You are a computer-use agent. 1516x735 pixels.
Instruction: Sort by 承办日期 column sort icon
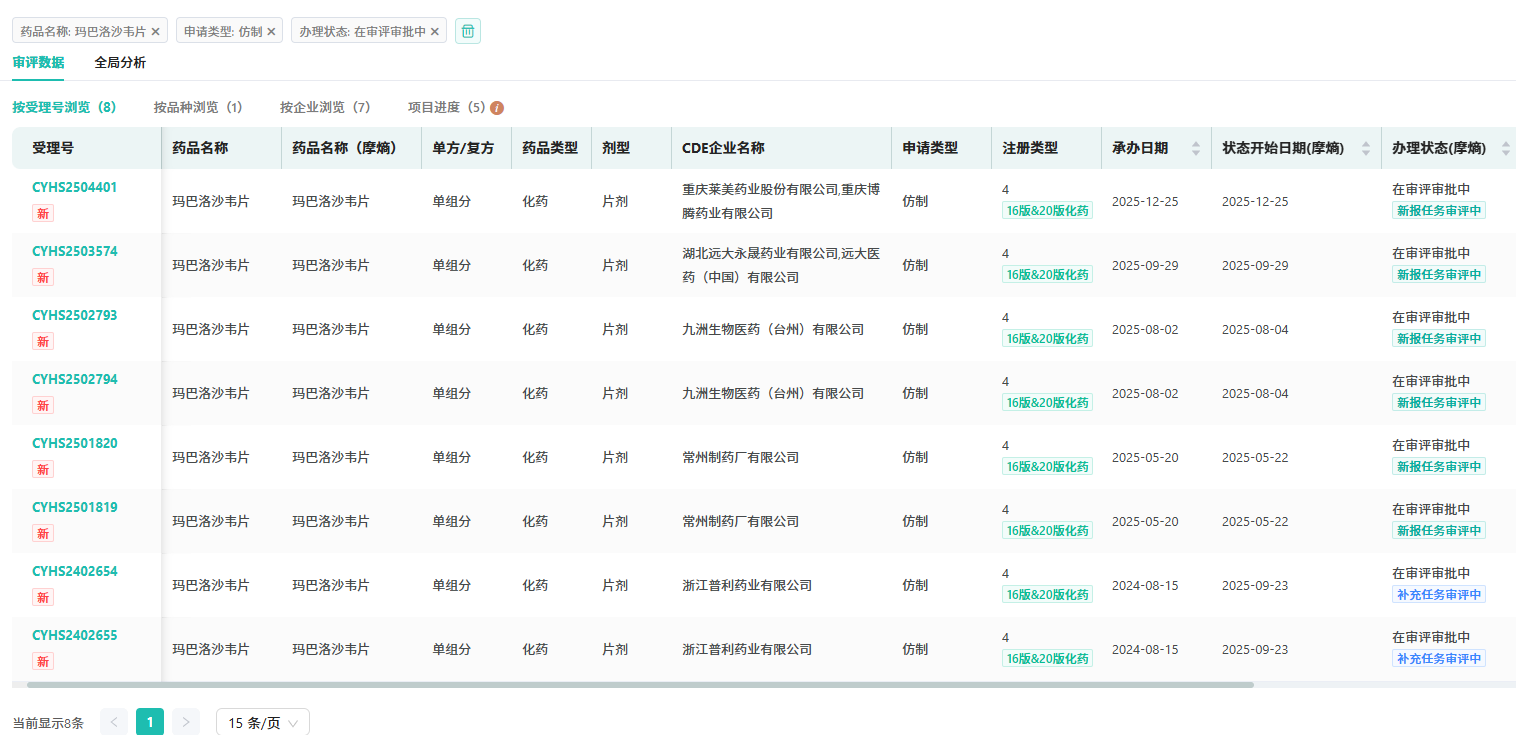1196,148
